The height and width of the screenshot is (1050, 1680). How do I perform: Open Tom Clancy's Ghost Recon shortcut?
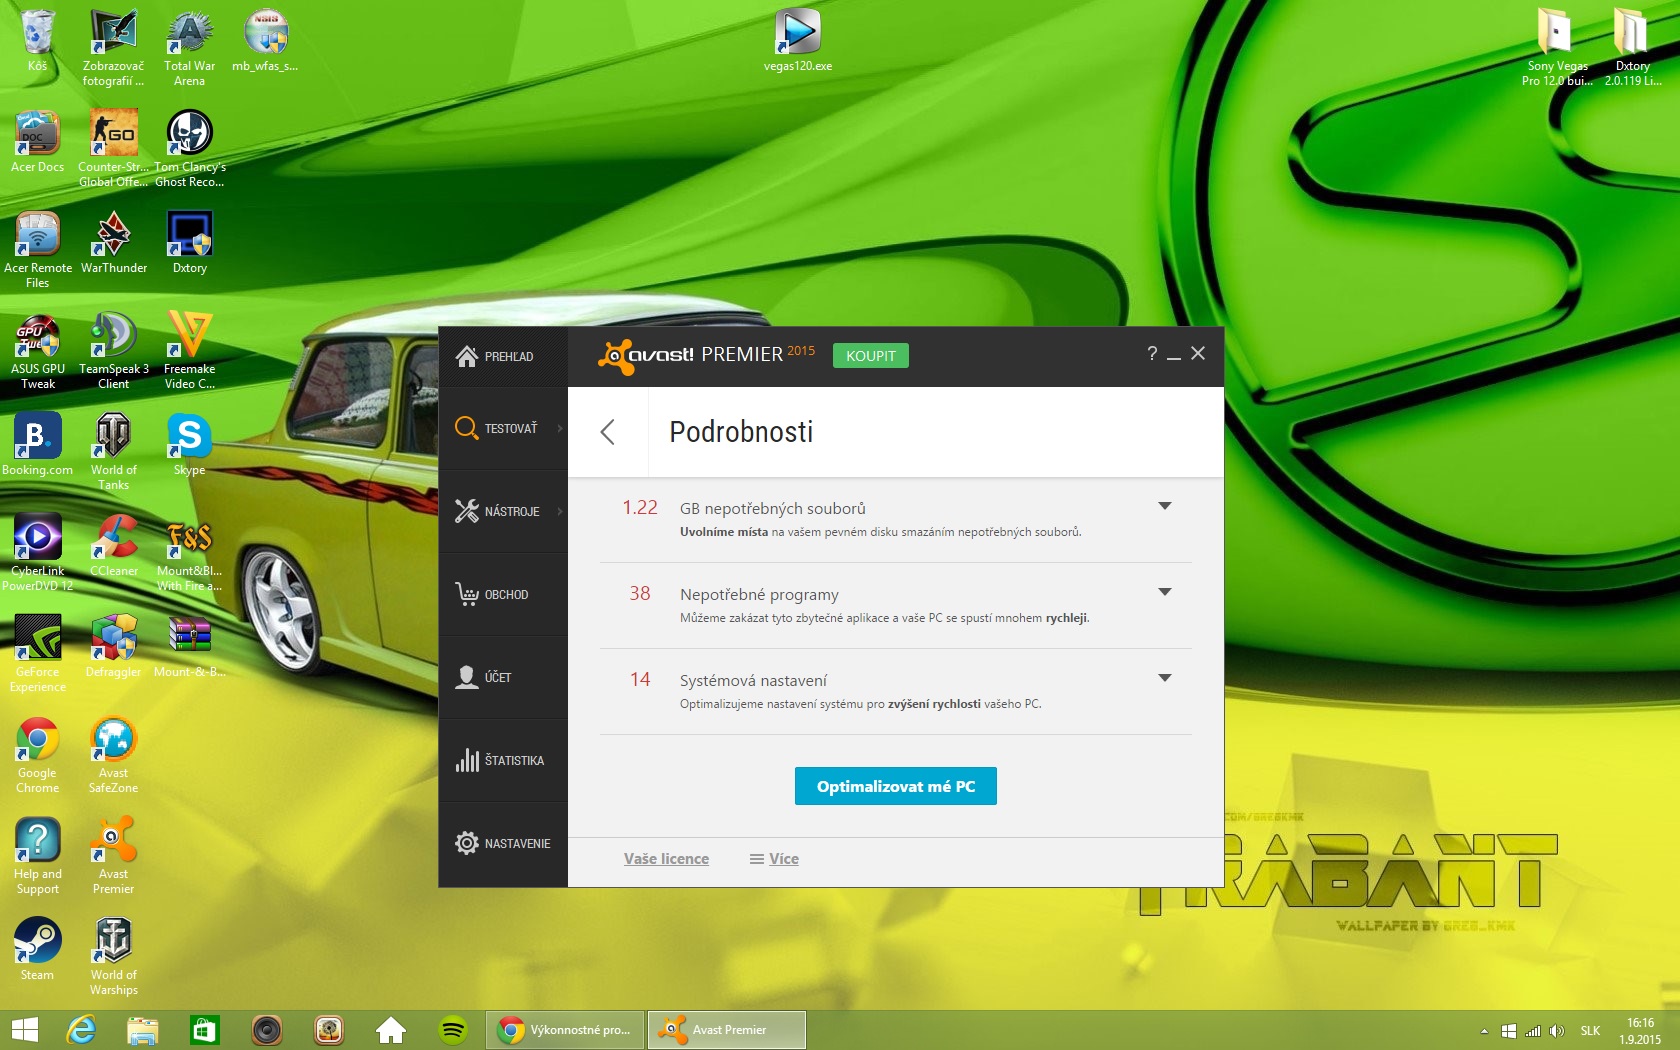(x=189, y=148)
